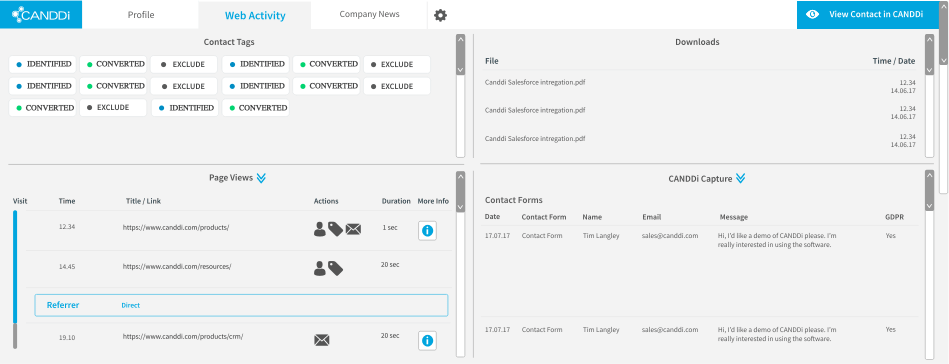Click the Direct referrer link

point(130,305)
